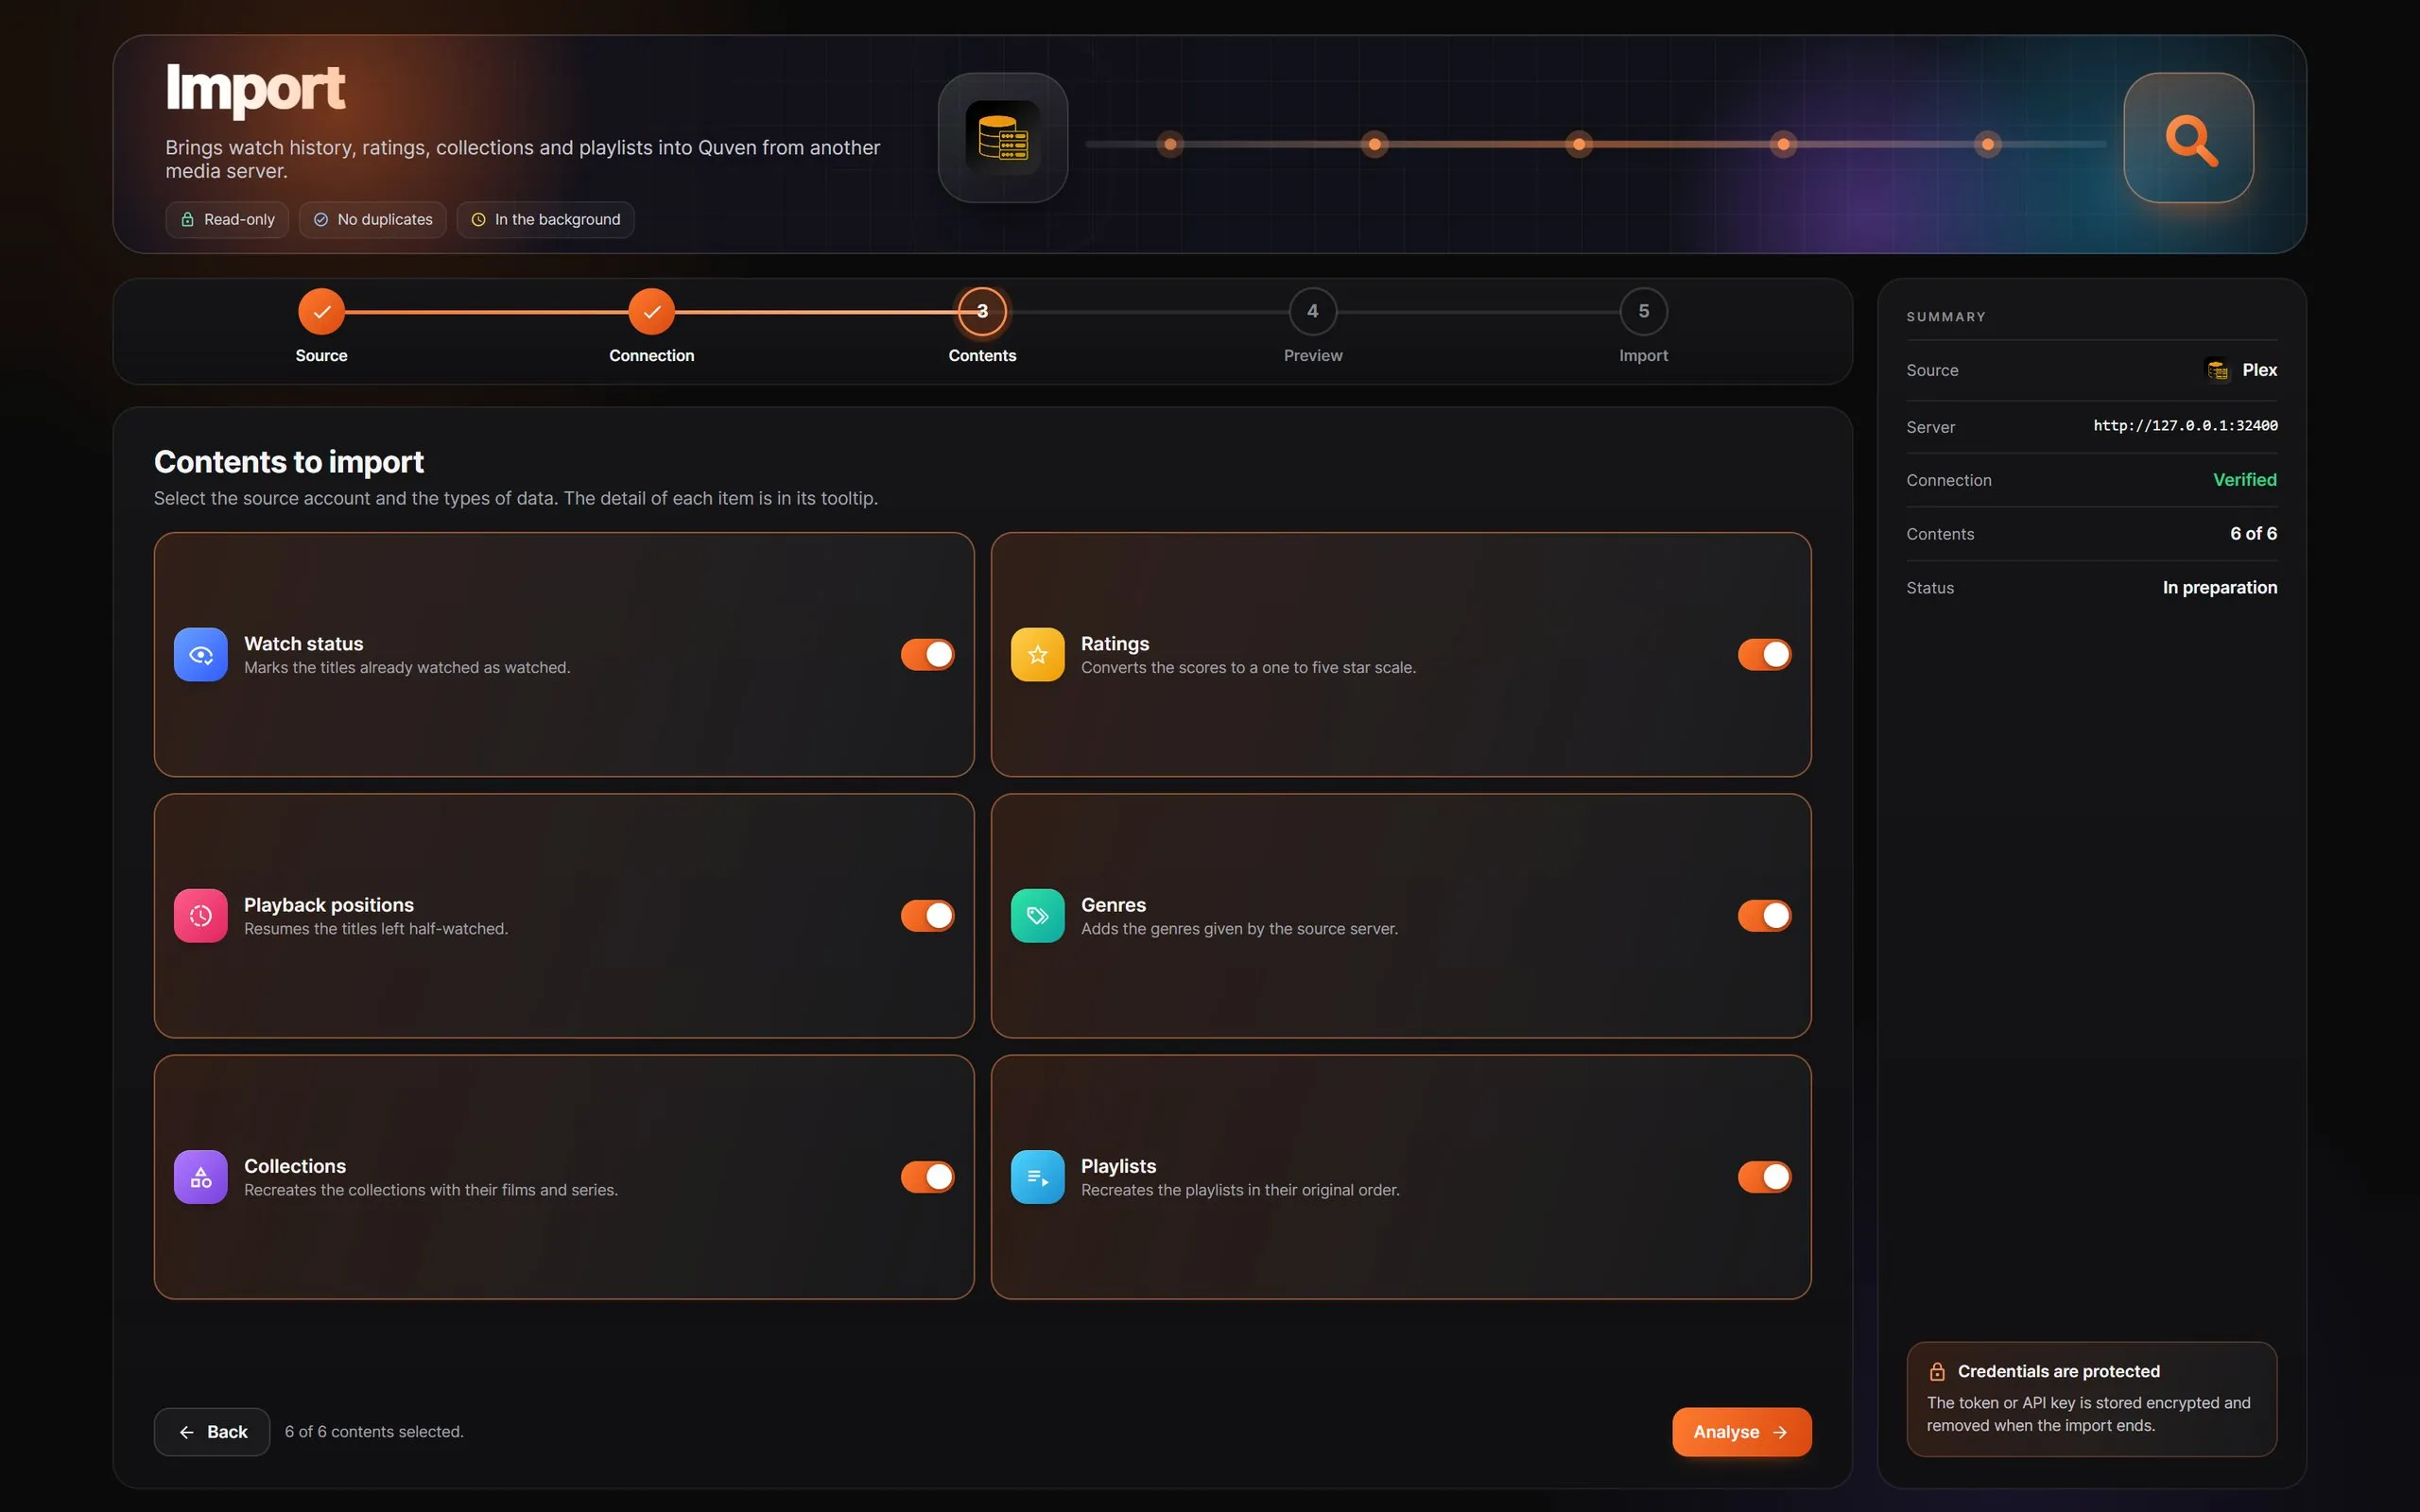The height and width of the screenshot is (1512, 2420).
Task: Click the Genres tag icon
Action: [x=1037, y=915]
